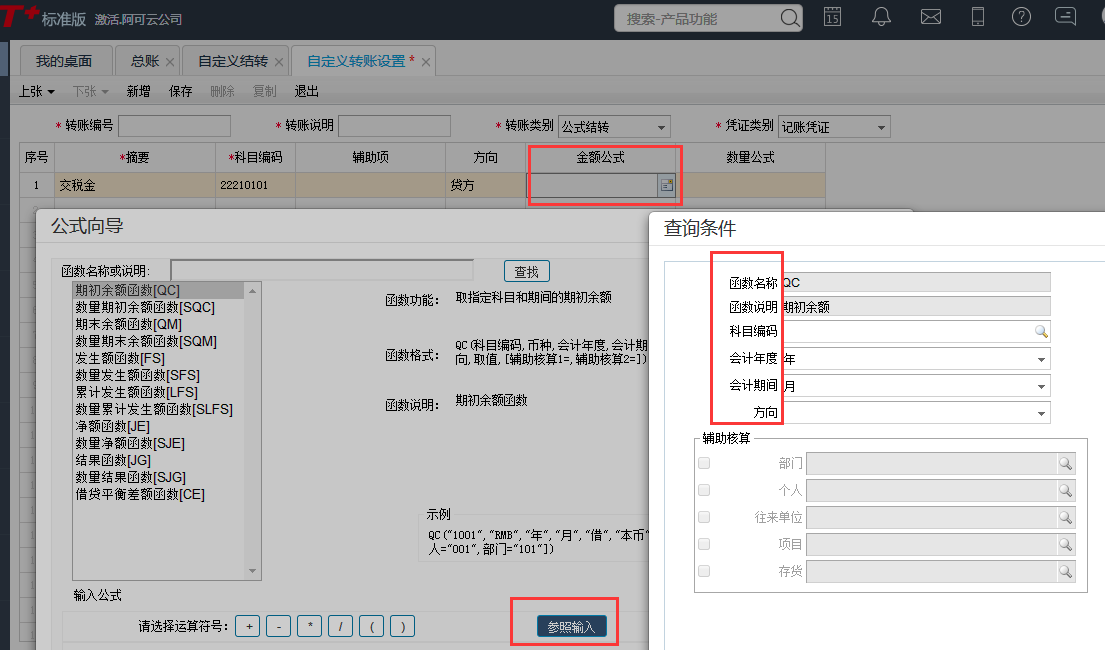This screenshot has height=650, width=1105.
Task: Open the mail envelope icon
Action: [931, 17]
